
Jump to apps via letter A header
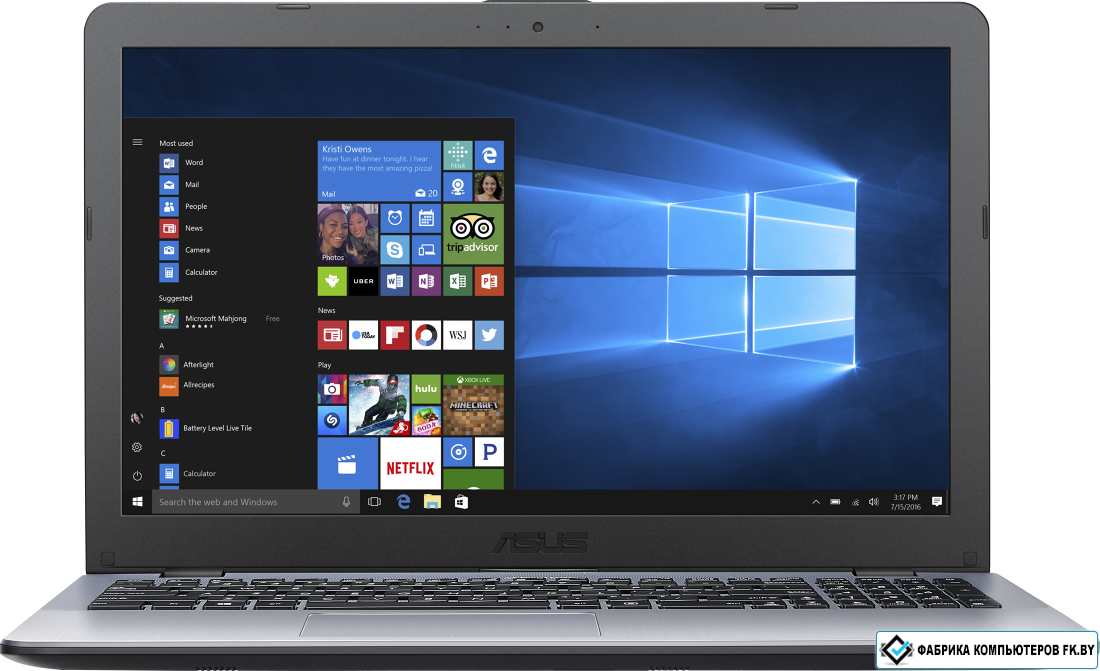pos(161,345)
